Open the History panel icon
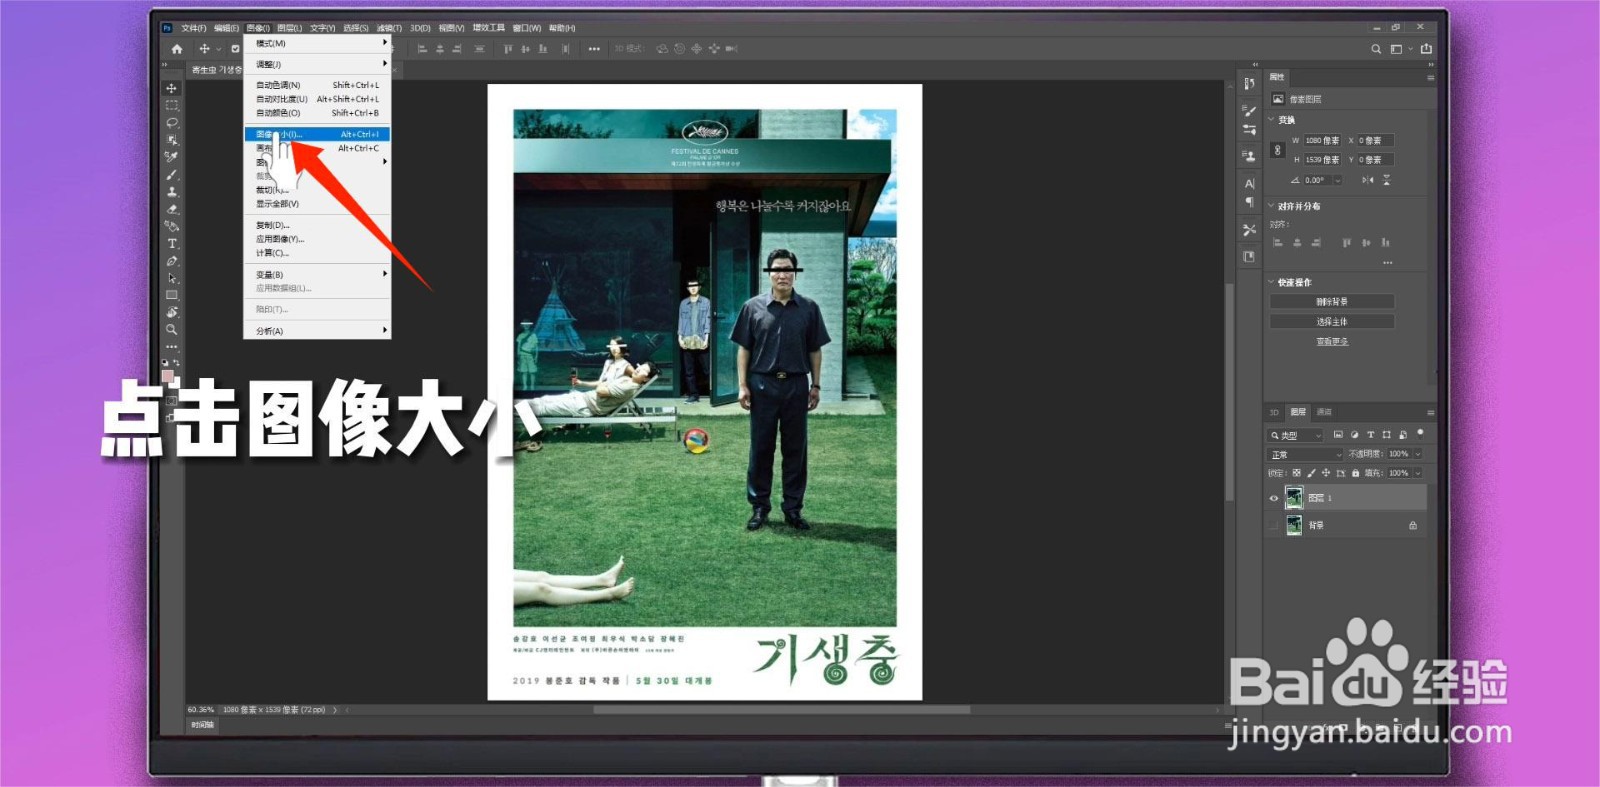 click(x=1249, y=84)
